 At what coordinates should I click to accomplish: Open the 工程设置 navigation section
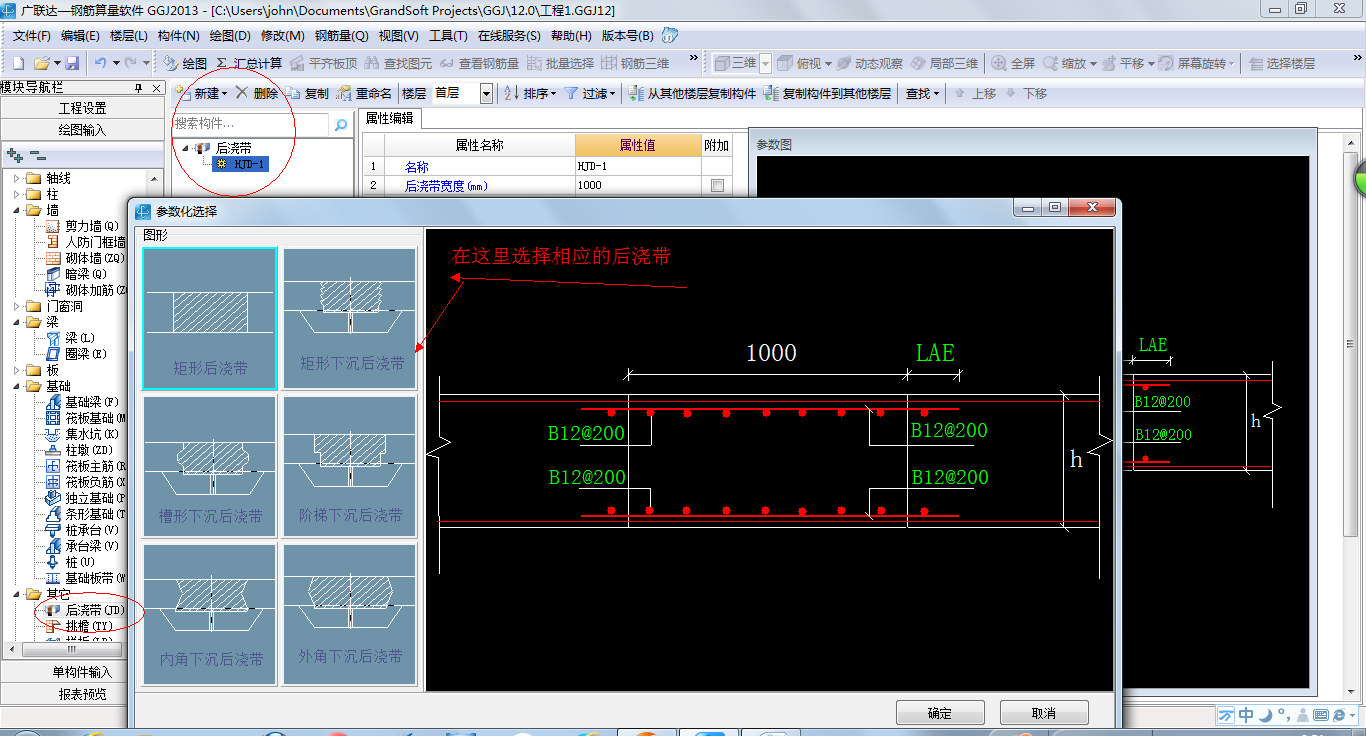[x=82, y=108]
